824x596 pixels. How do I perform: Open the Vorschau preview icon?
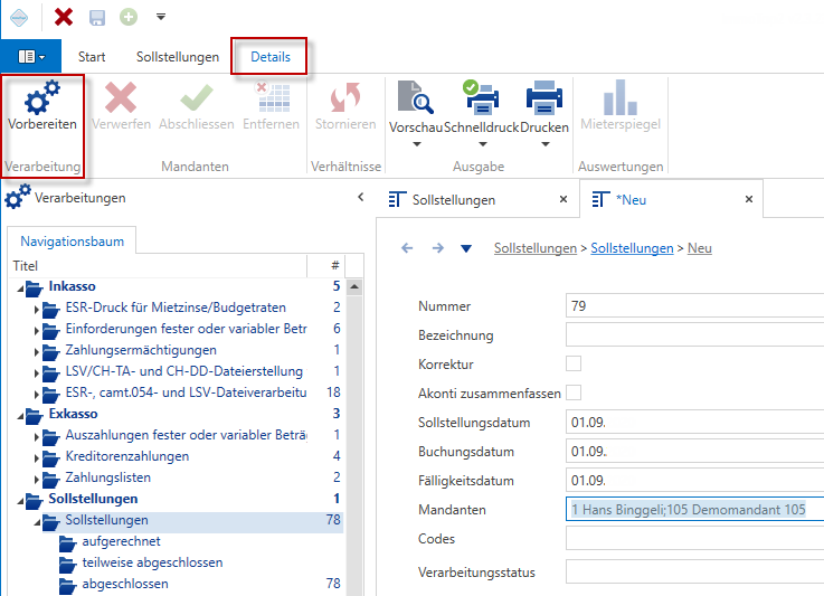[415, 97]
